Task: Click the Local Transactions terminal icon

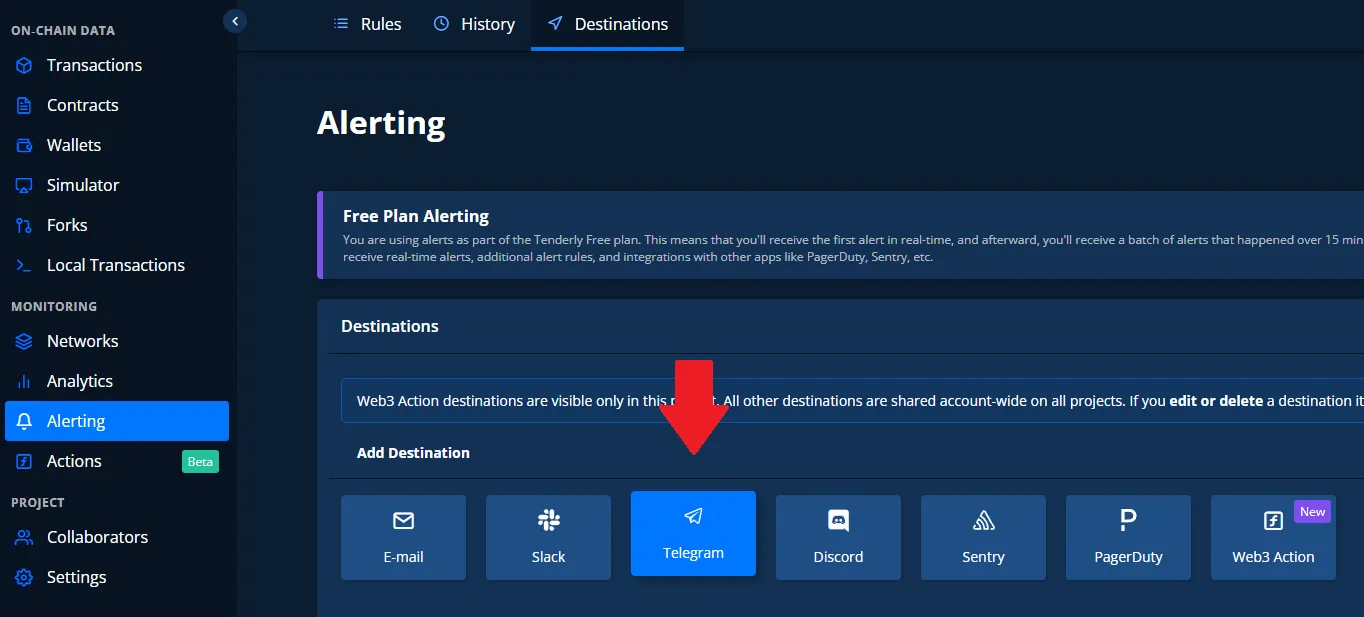Action: [x=25, y=265]
